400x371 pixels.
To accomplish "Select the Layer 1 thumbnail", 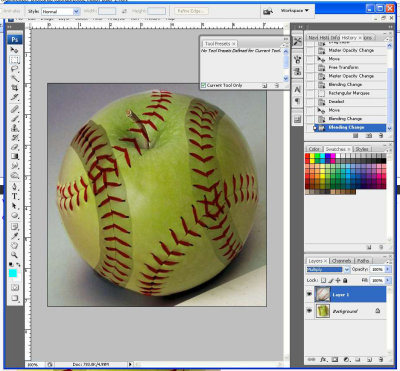I will click(323, 295).
